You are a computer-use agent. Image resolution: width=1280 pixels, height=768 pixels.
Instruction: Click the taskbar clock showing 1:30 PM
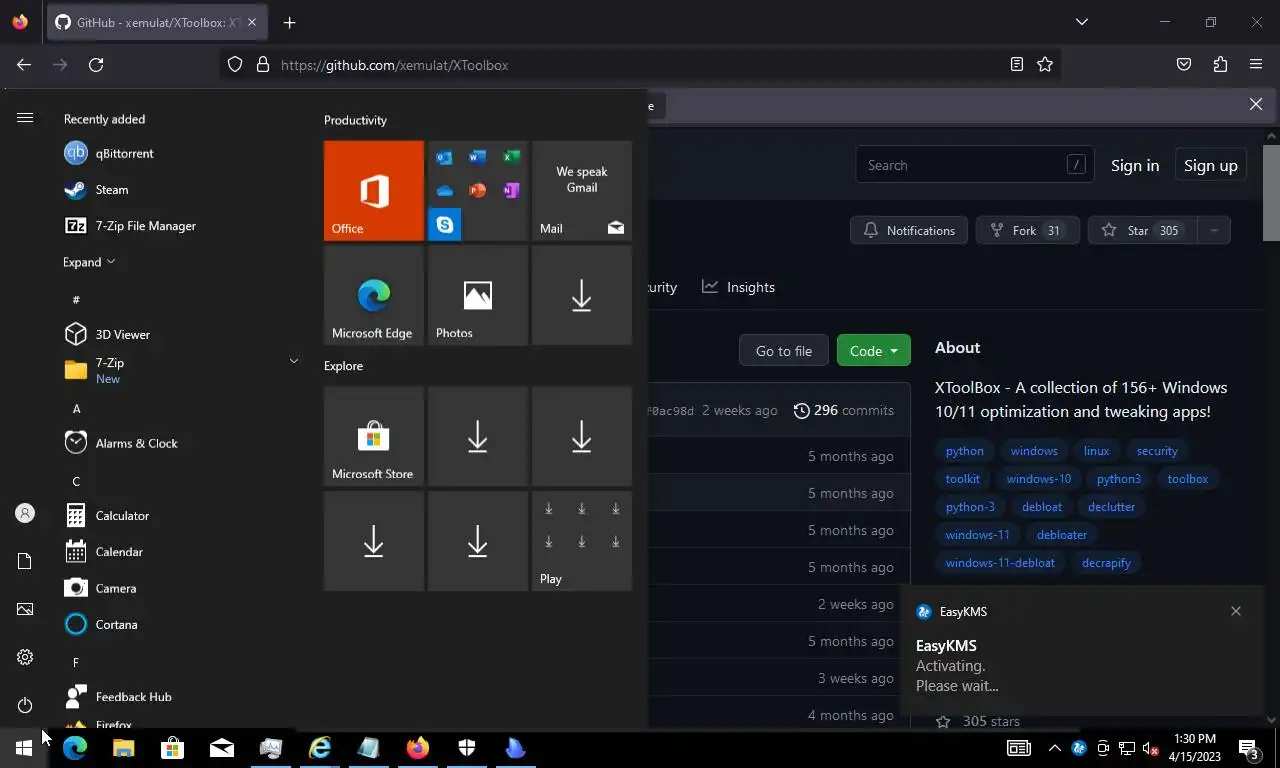(x=1194, y=748)
